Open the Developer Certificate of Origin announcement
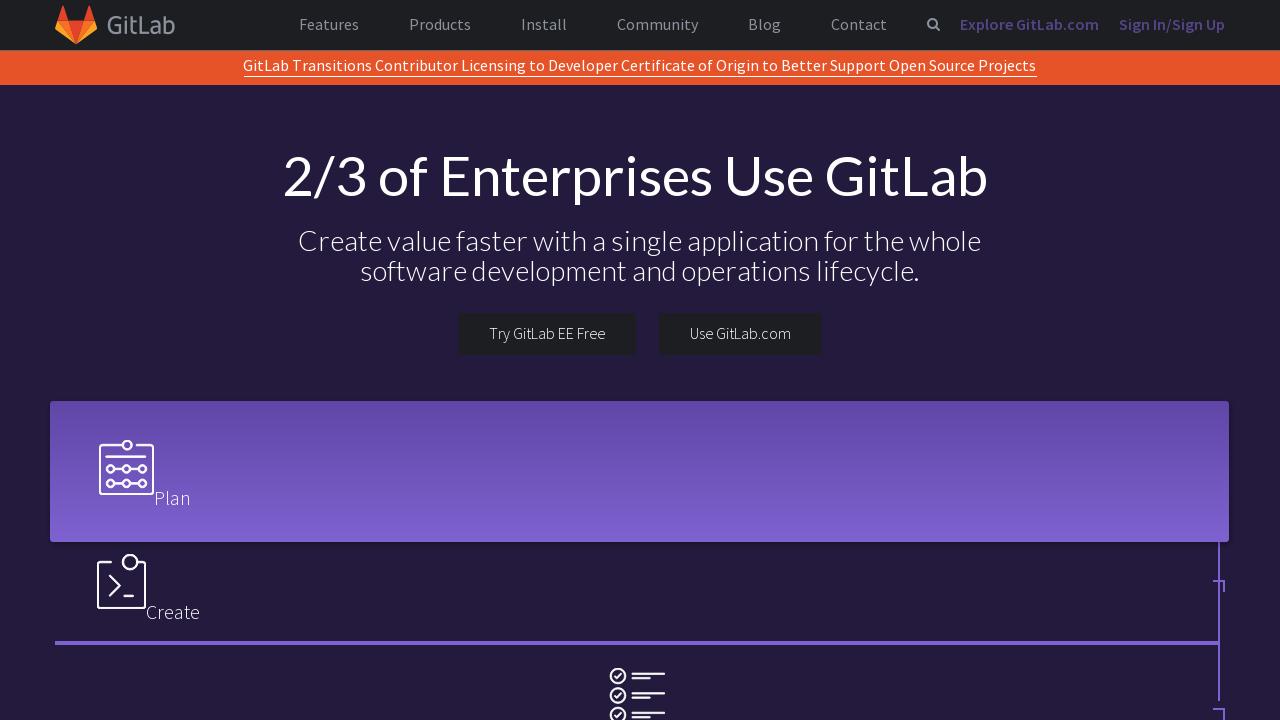Screen dimensions: 1280x720 click(x=640, y=66)
